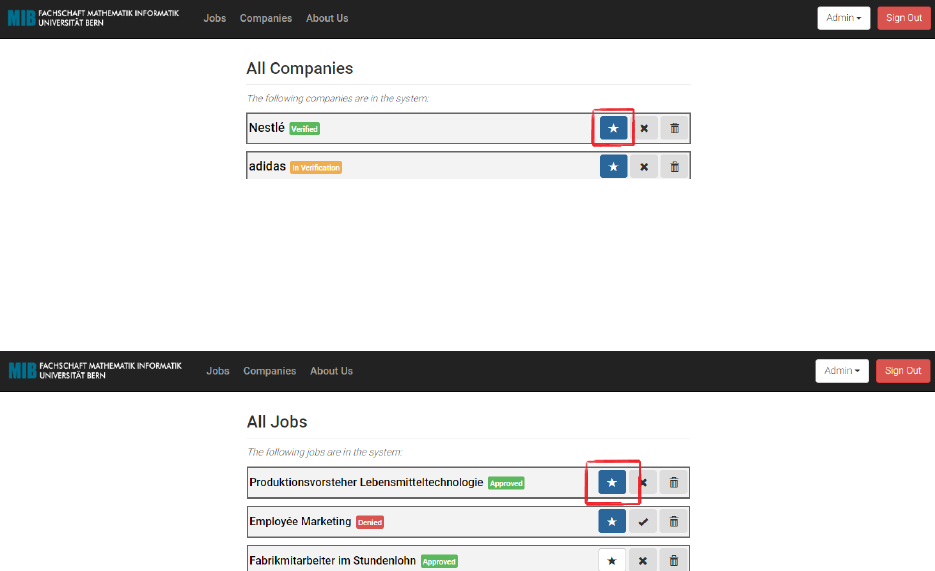Toggle the star for the adidas company
Screen dimensions: 935x571
(613, 166)
